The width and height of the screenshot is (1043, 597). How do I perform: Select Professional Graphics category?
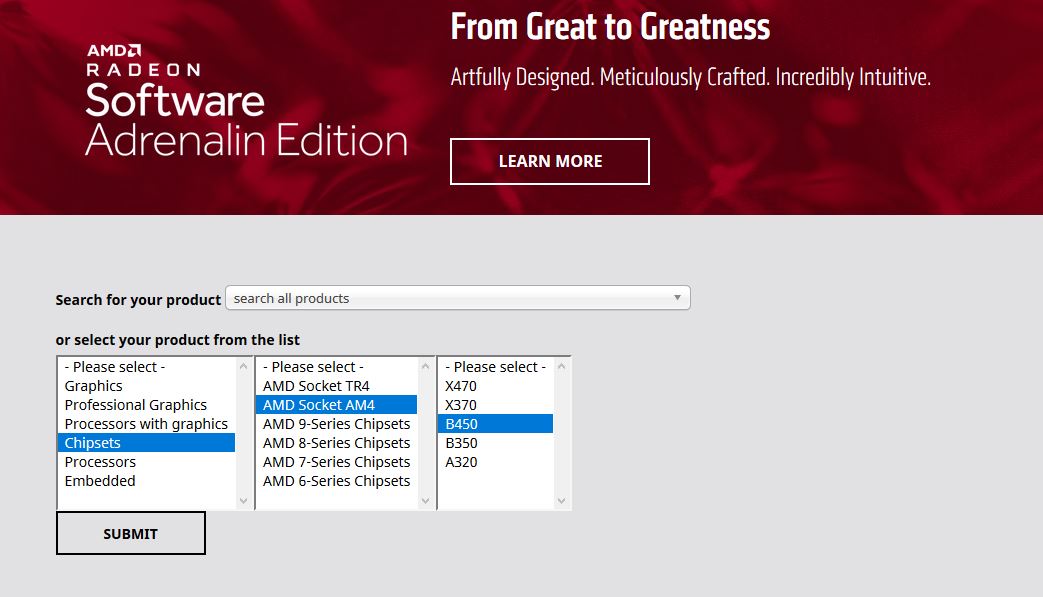pos(146,405)
